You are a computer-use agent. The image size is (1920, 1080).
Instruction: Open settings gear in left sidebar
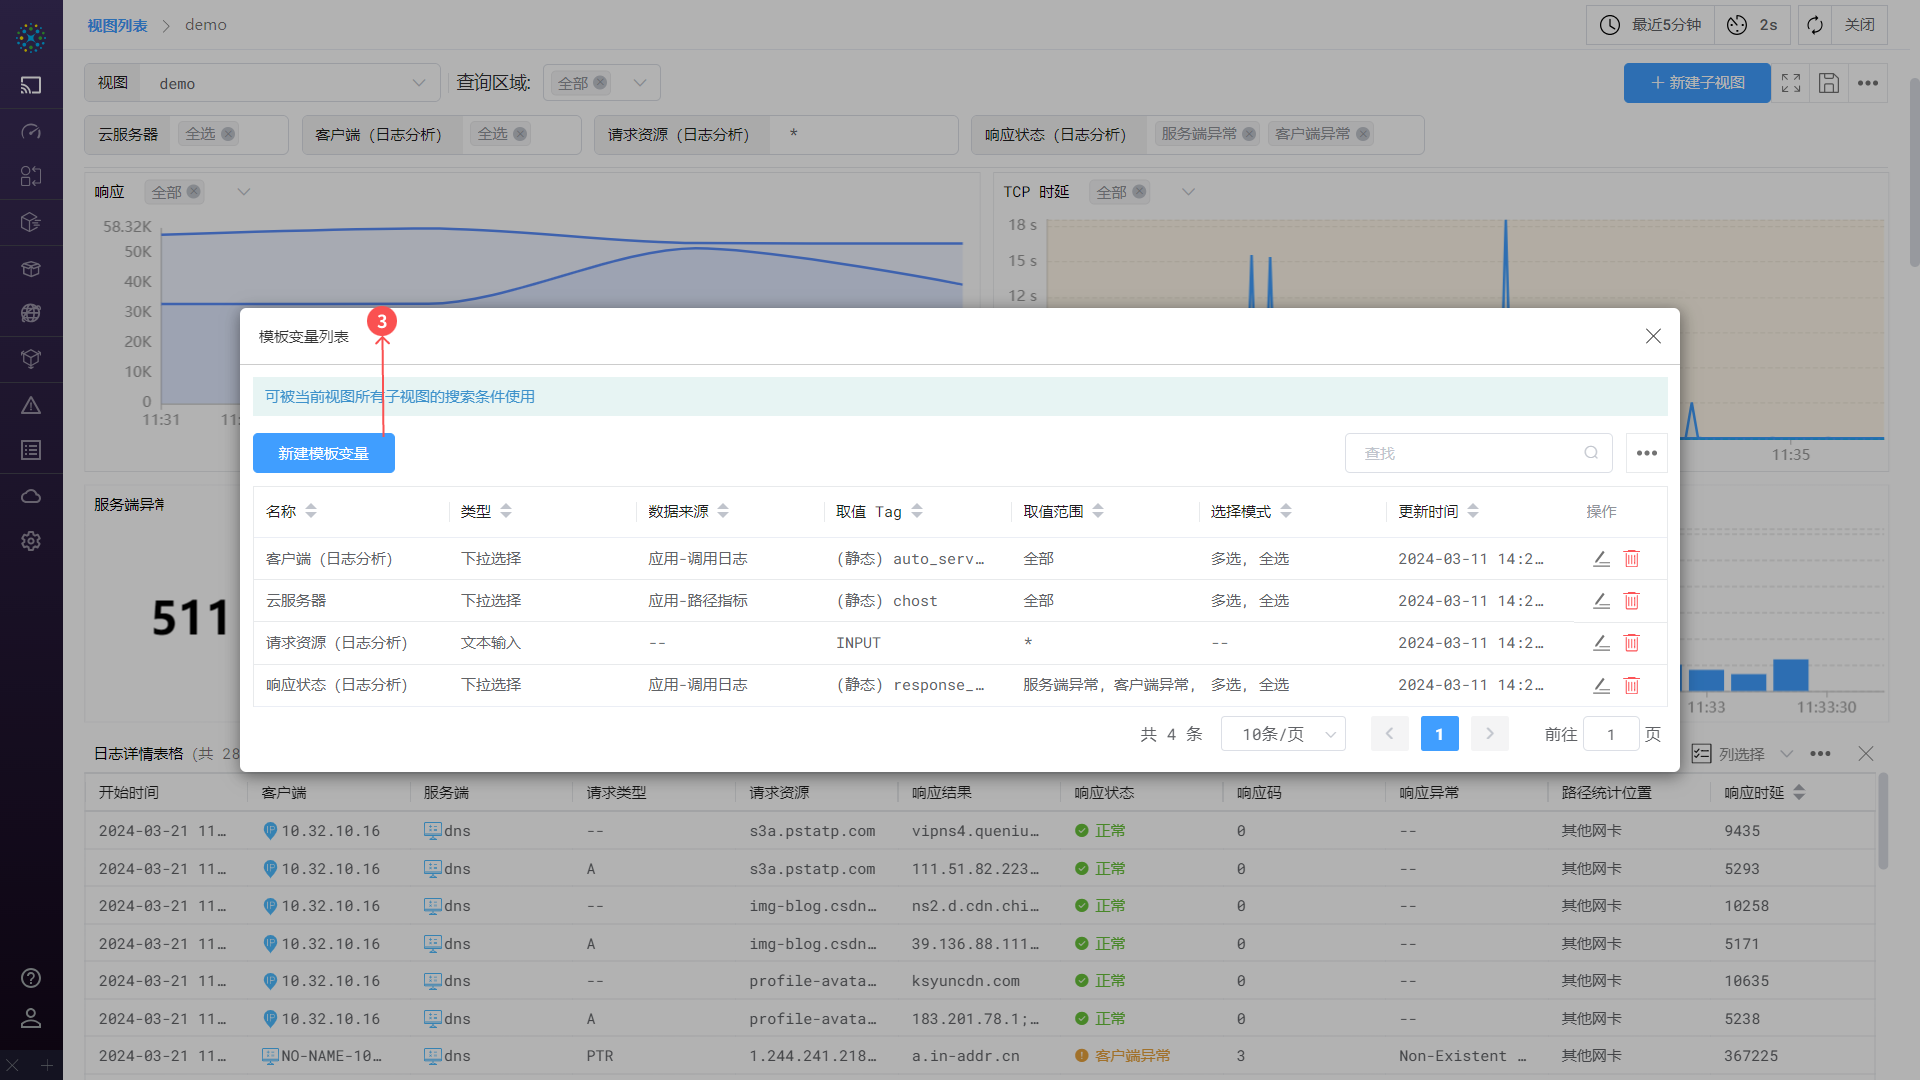(31, 541)
